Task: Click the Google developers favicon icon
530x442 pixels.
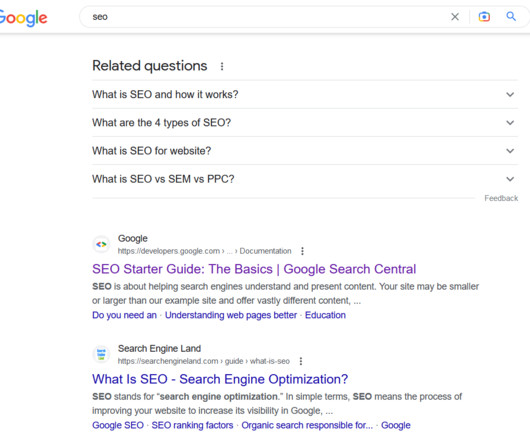Action: (101, 244)
